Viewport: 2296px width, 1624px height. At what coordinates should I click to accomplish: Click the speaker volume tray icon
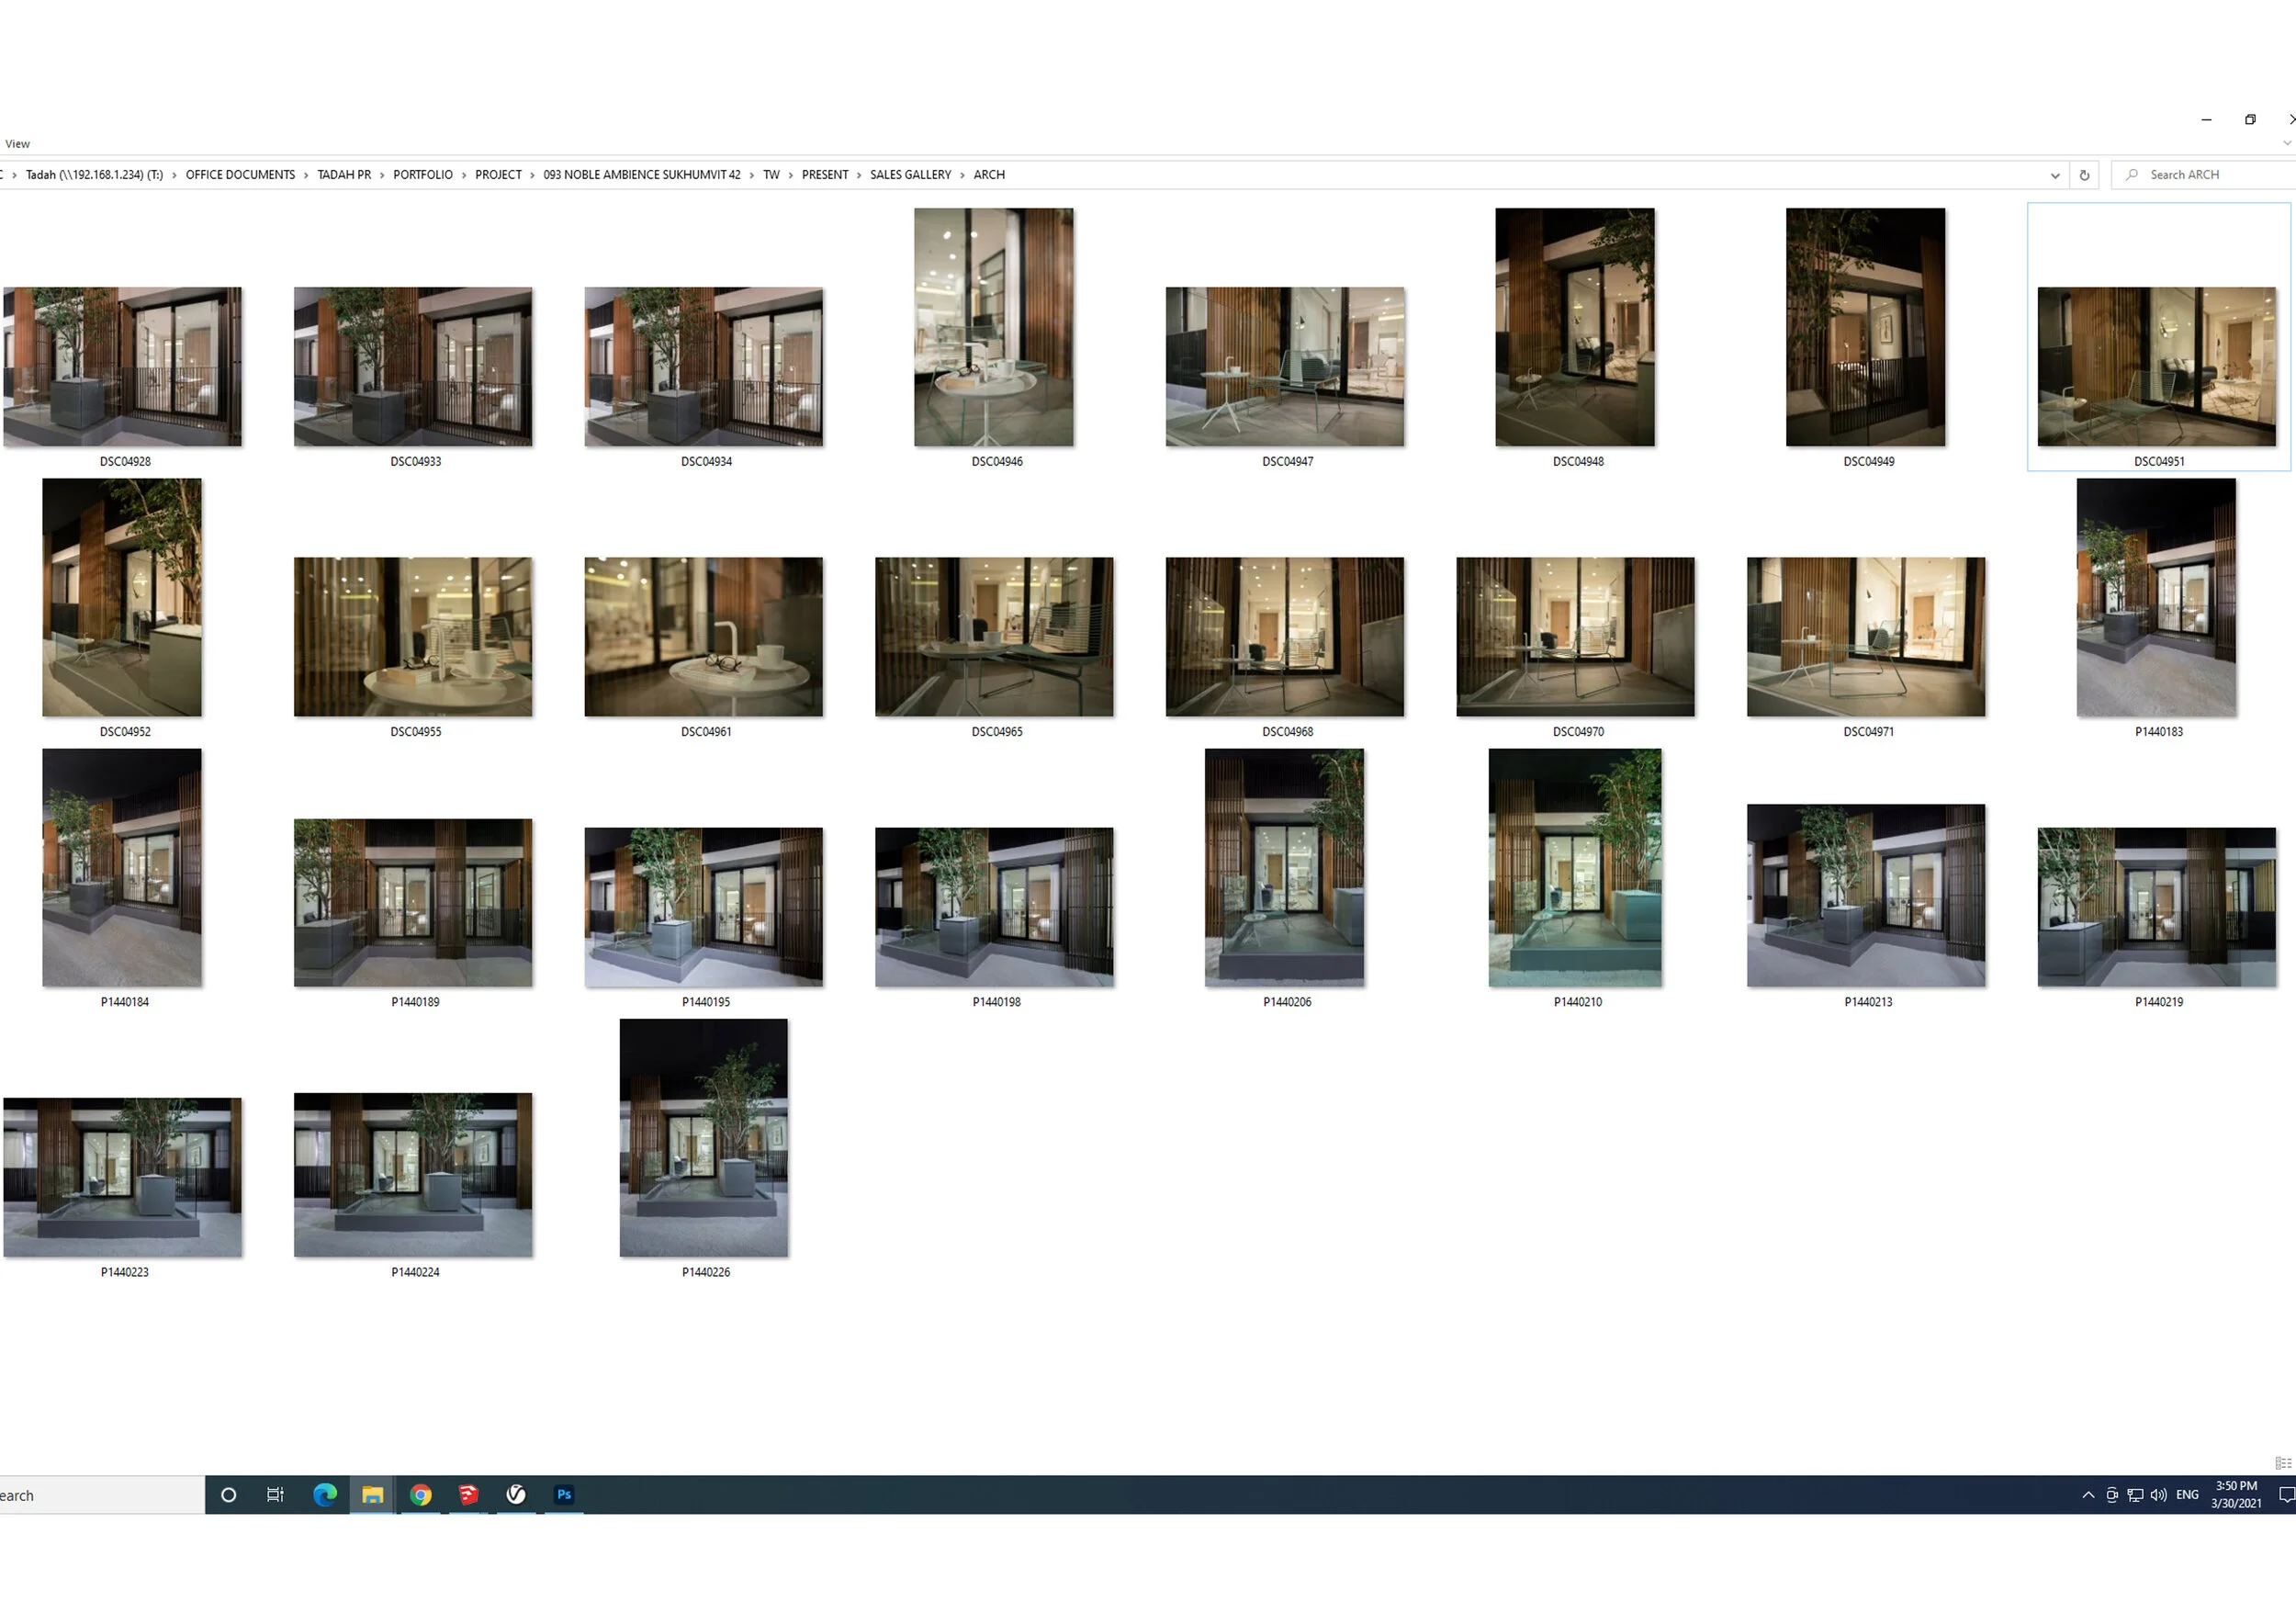[2158, 1495]
